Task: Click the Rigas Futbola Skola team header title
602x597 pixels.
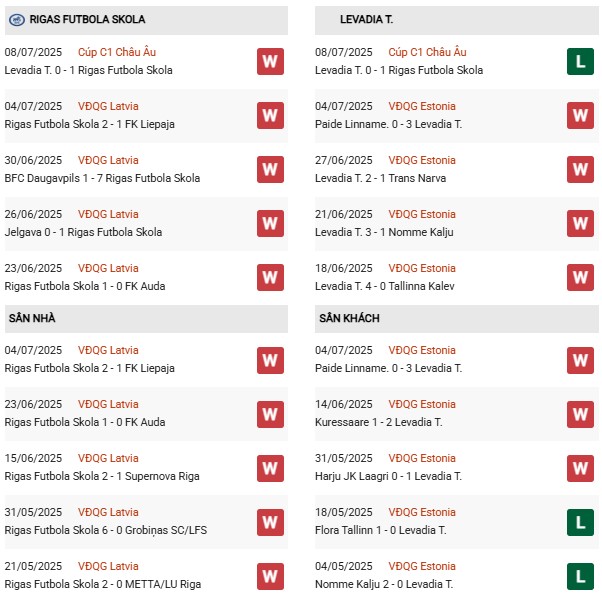Action: (x=87, y=19)
